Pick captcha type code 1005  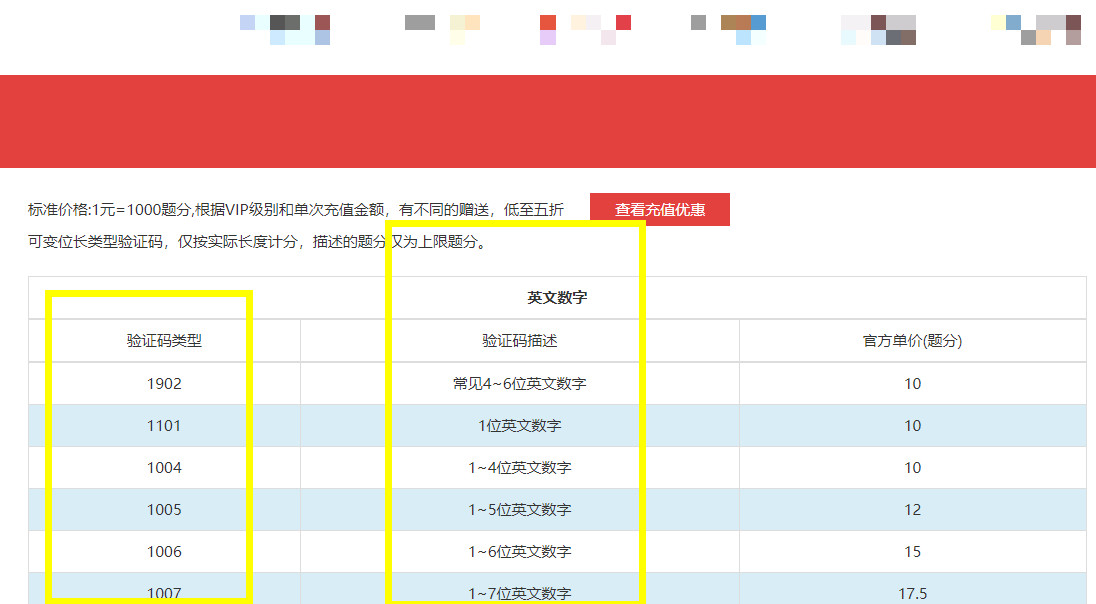point(164,509)
